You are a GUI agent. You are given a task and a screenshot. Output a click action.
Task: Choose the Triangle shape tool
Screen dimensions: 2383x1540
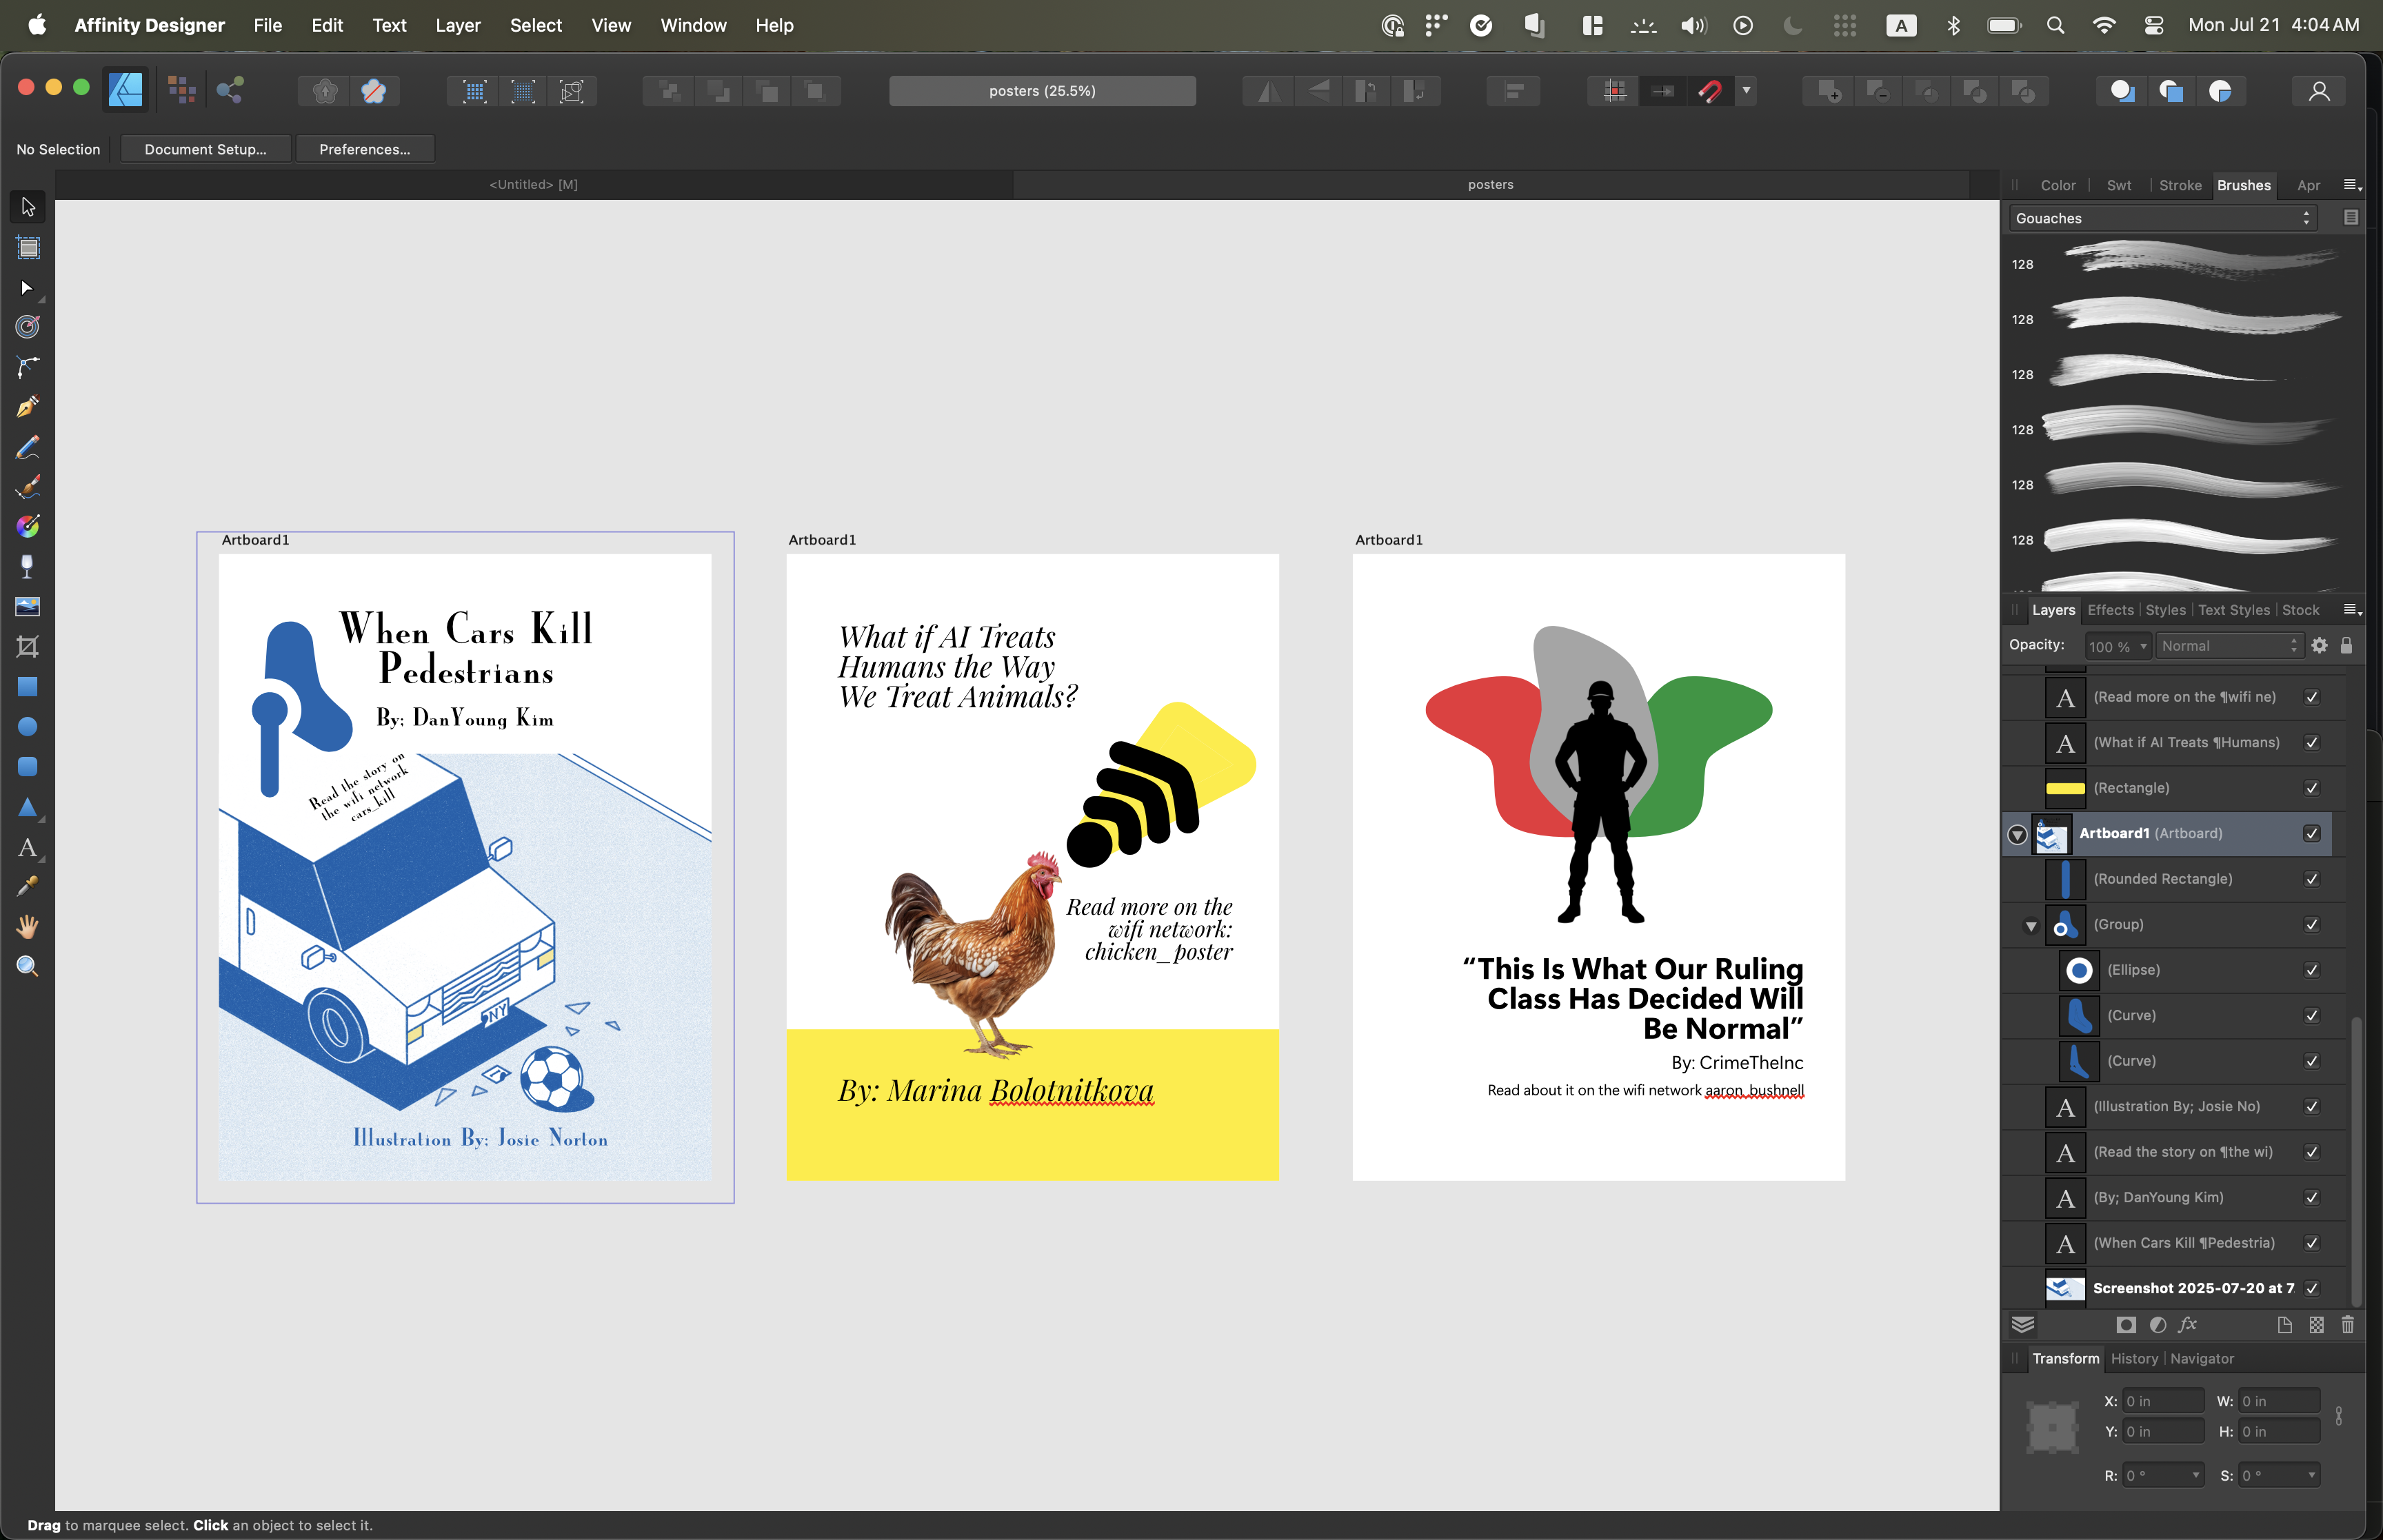[28, 807]
